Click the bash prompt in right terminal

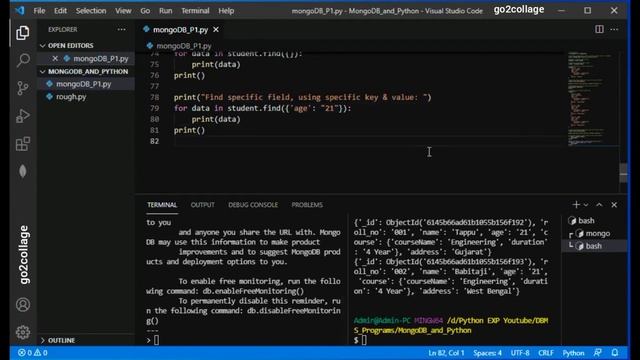tap(364, 340)
